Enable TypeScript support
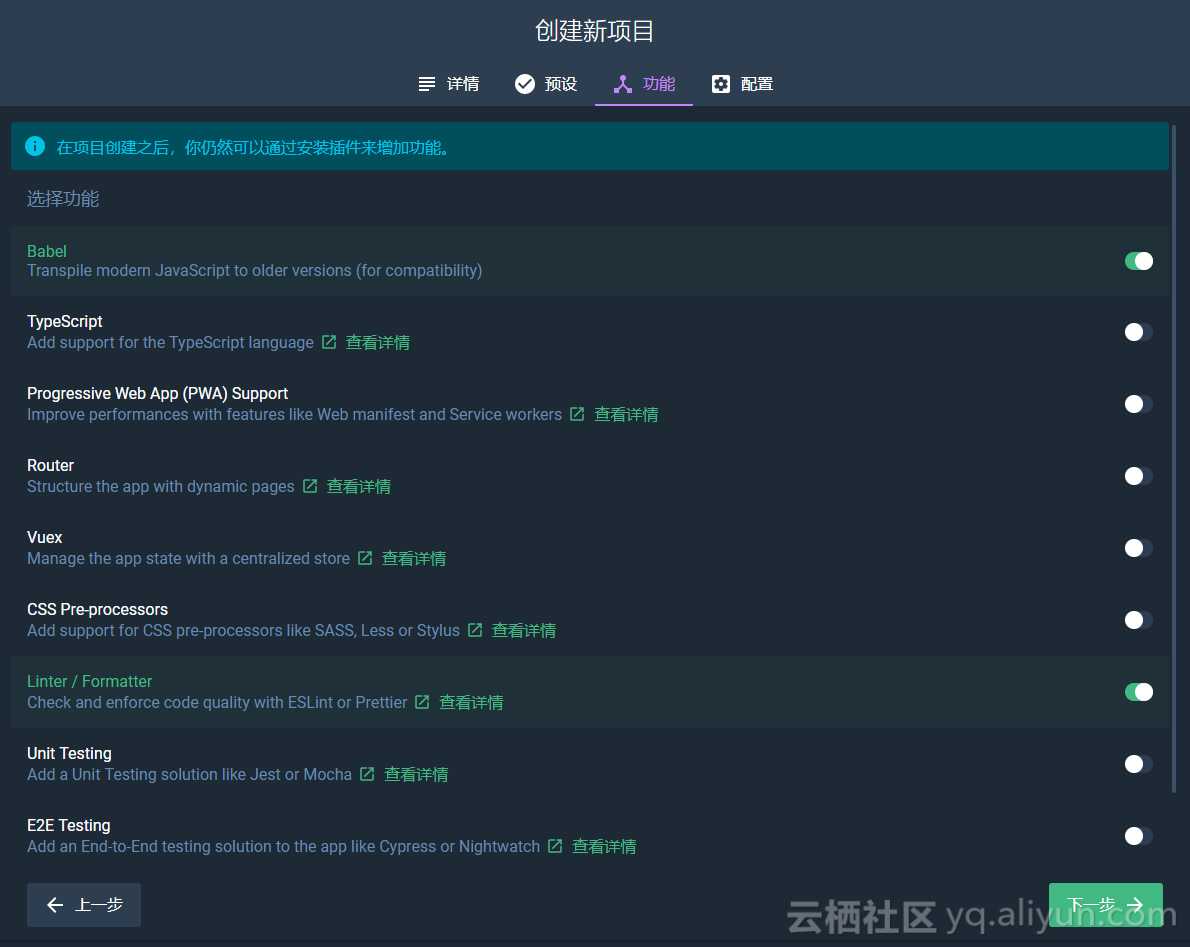1190x947 pixels. pos(1137,332)
